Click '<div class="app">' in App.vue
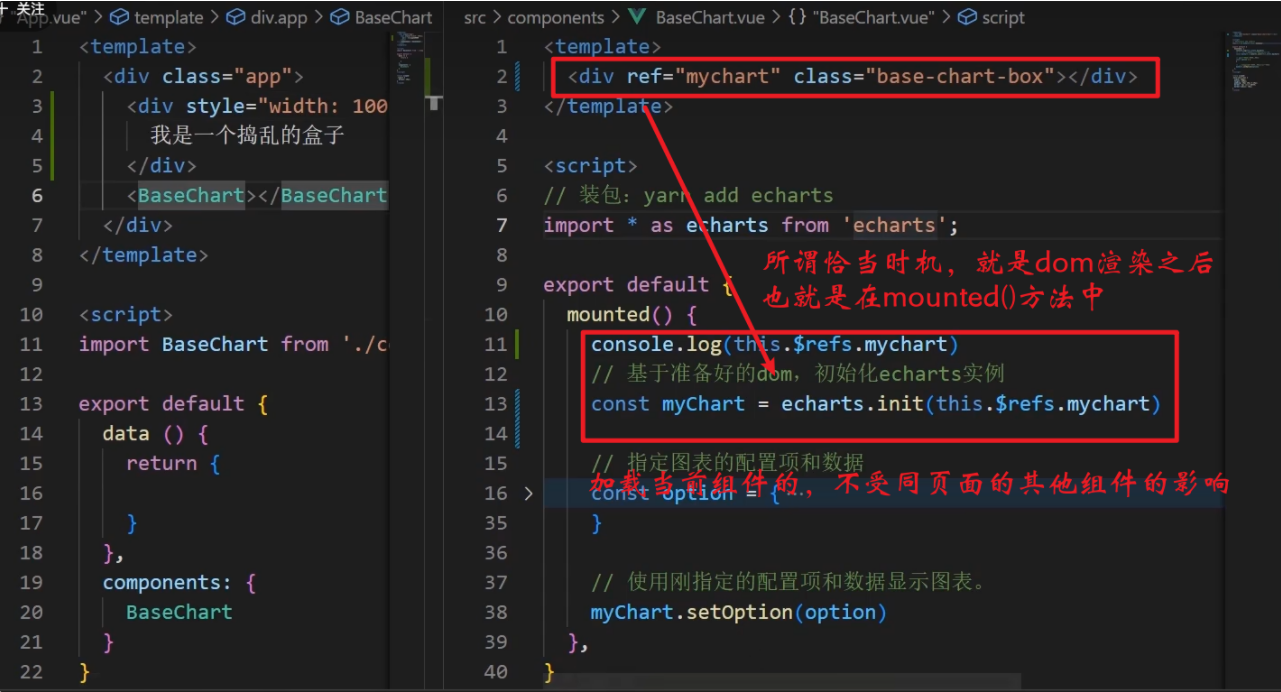The height and width of the screenshot is (692, 1281). pos(203,76)
